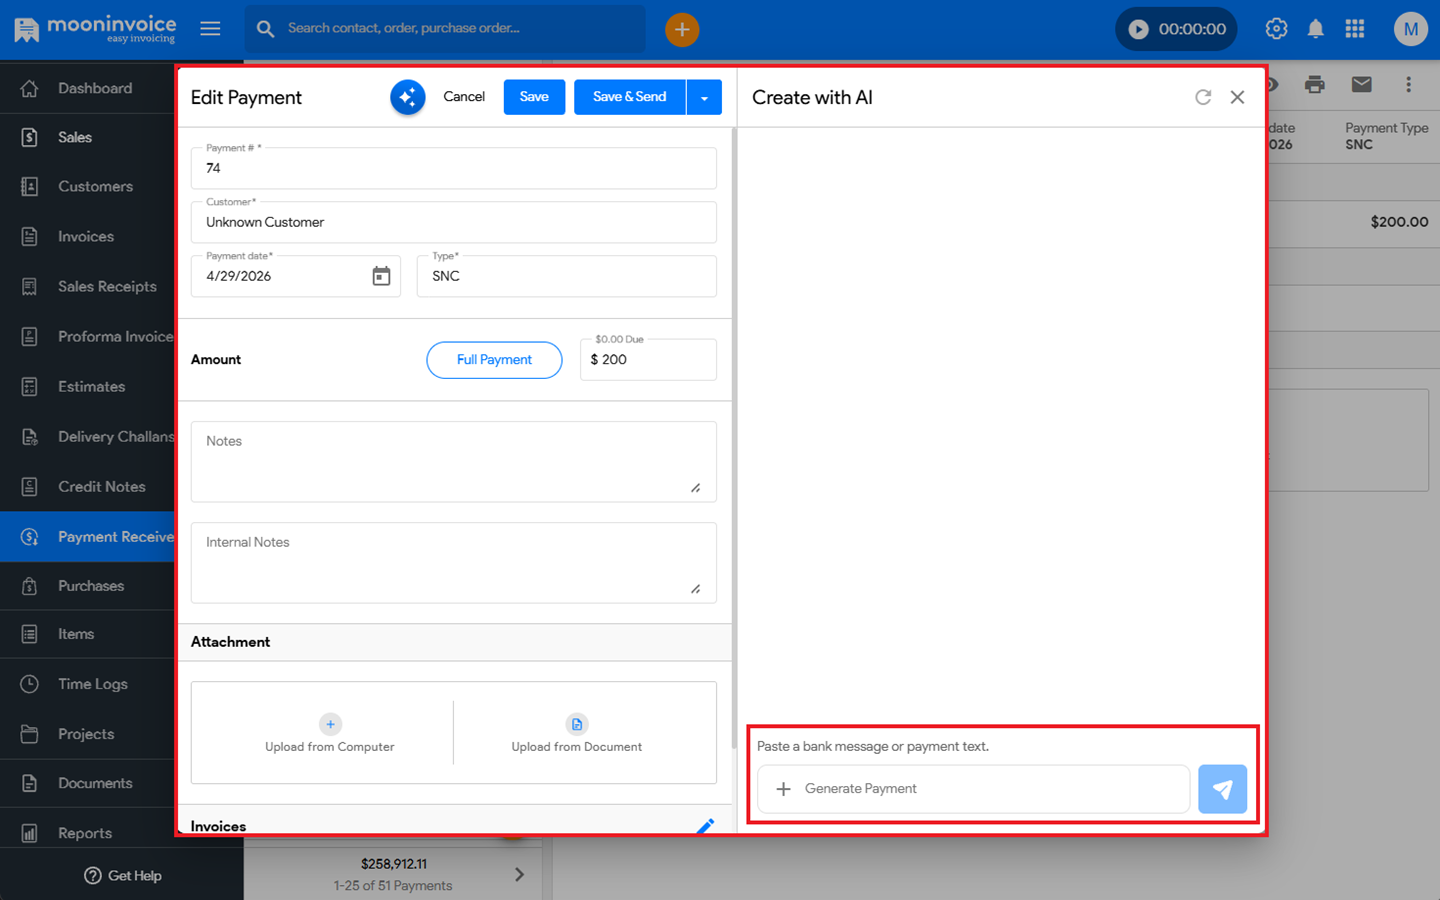Open the apps grid menu

tap(1355, 29)
